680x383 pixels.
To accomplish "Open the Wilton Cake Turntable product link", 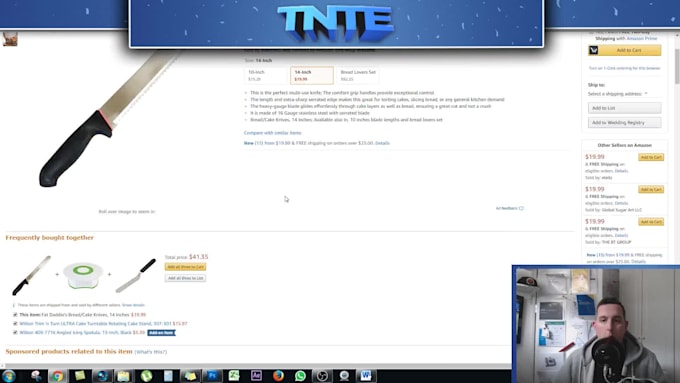I will click(x=95, y=324).
